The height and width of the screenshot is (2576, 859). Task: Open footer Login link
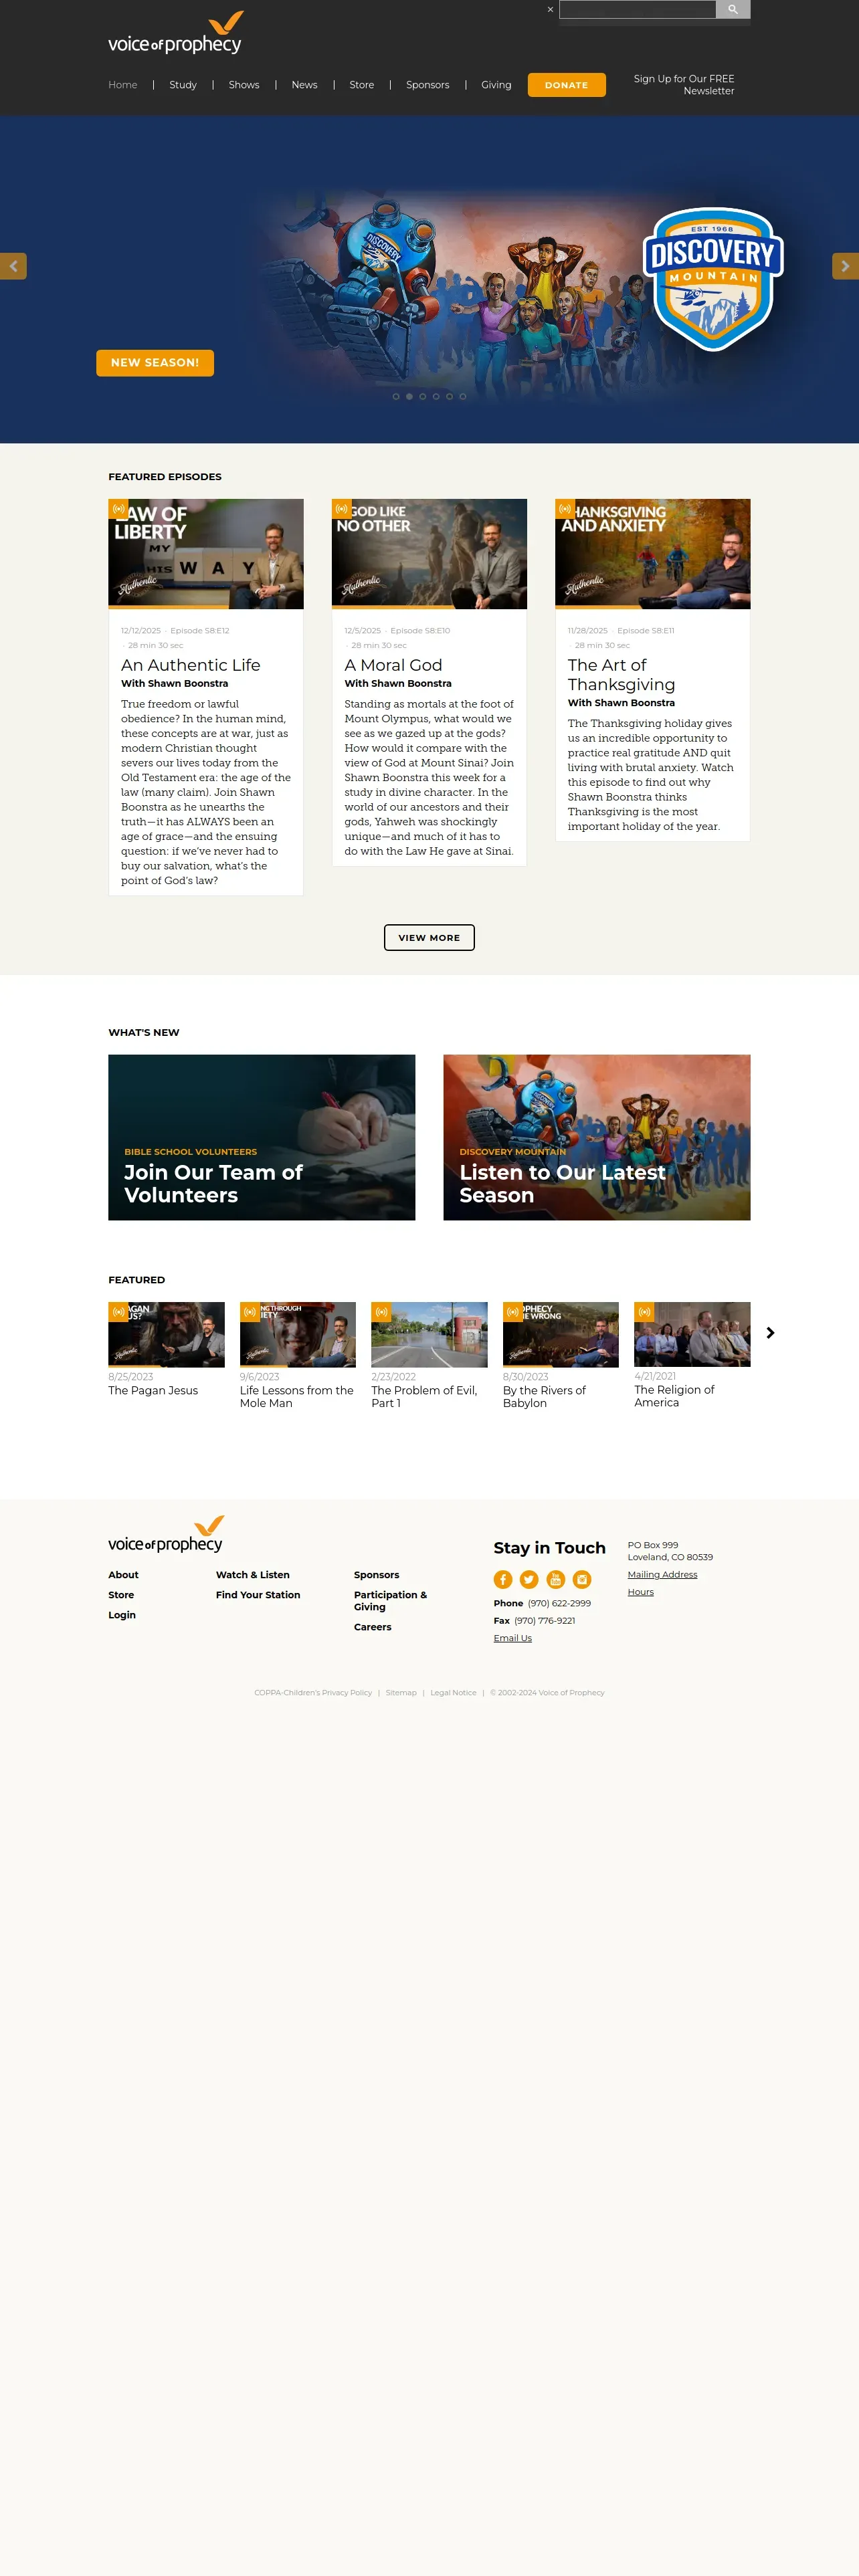(x=122, y=1615)
